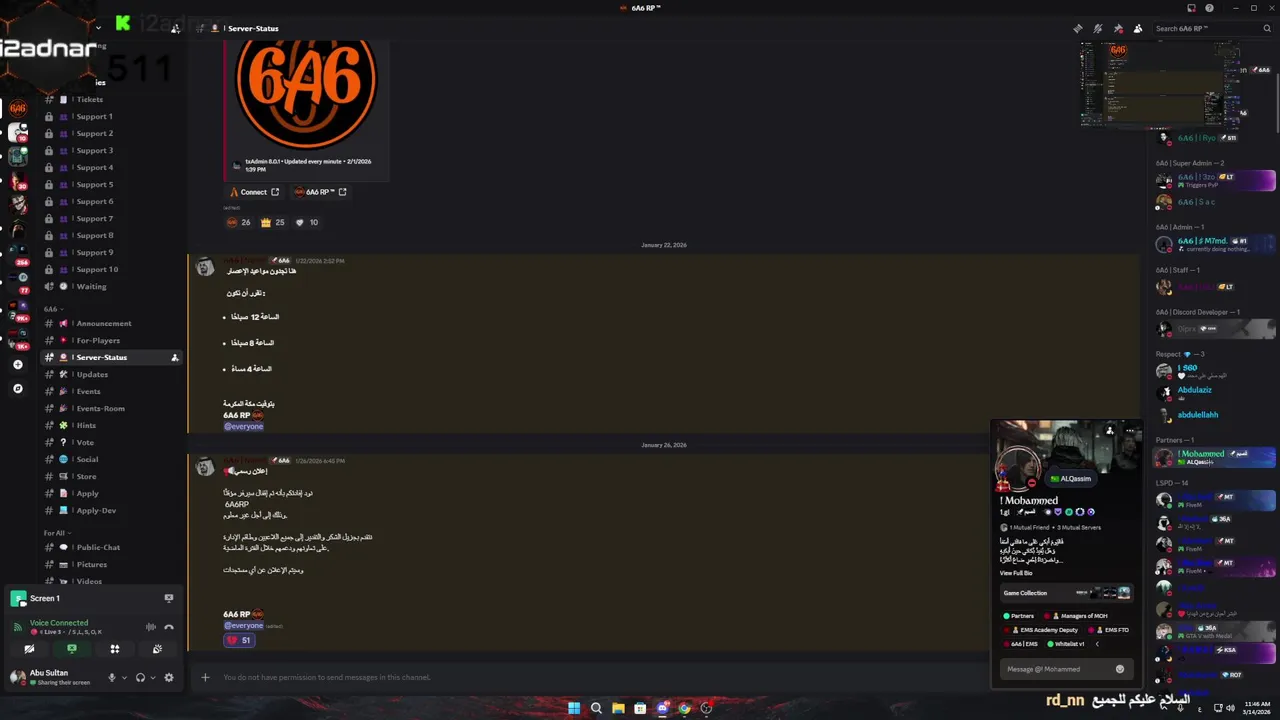Click View Full Bio on profile popup
This screenshot has width=1280, height=720.
click(x=1016, y=573)
